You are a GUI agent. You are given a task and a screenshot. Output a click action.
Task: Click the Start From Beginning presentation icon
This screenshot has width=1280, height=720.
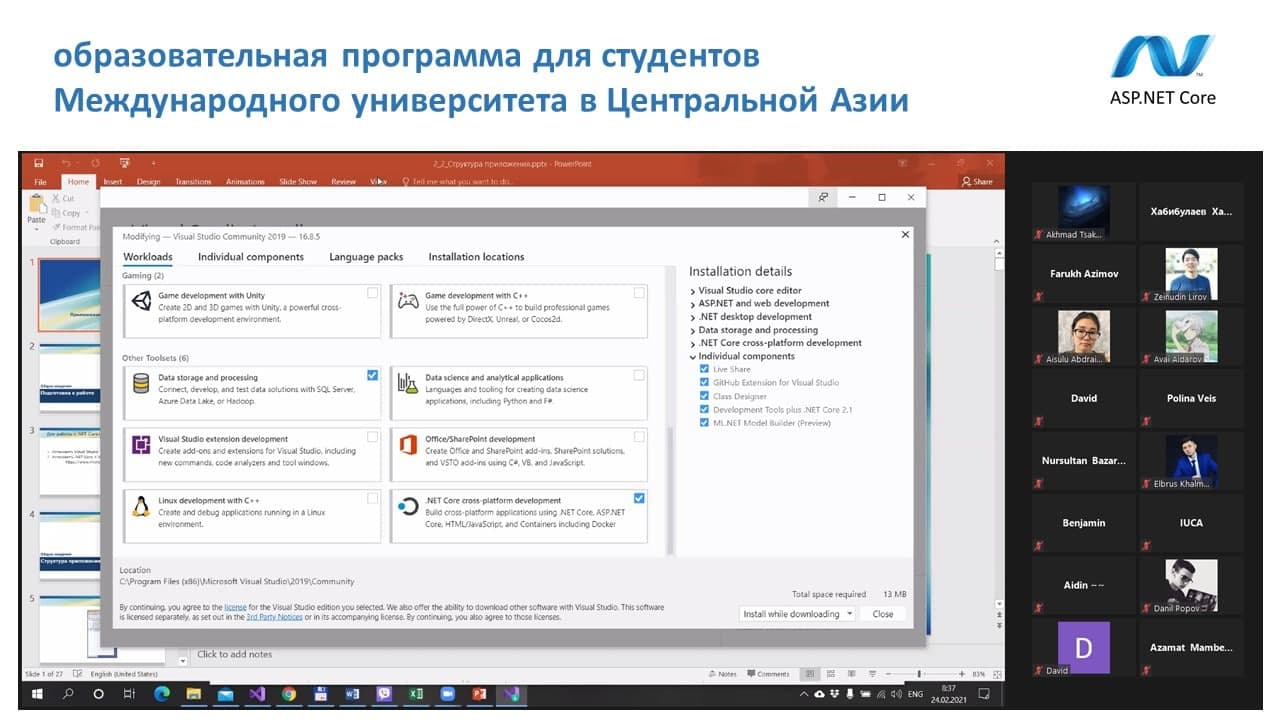coord(125,163)
